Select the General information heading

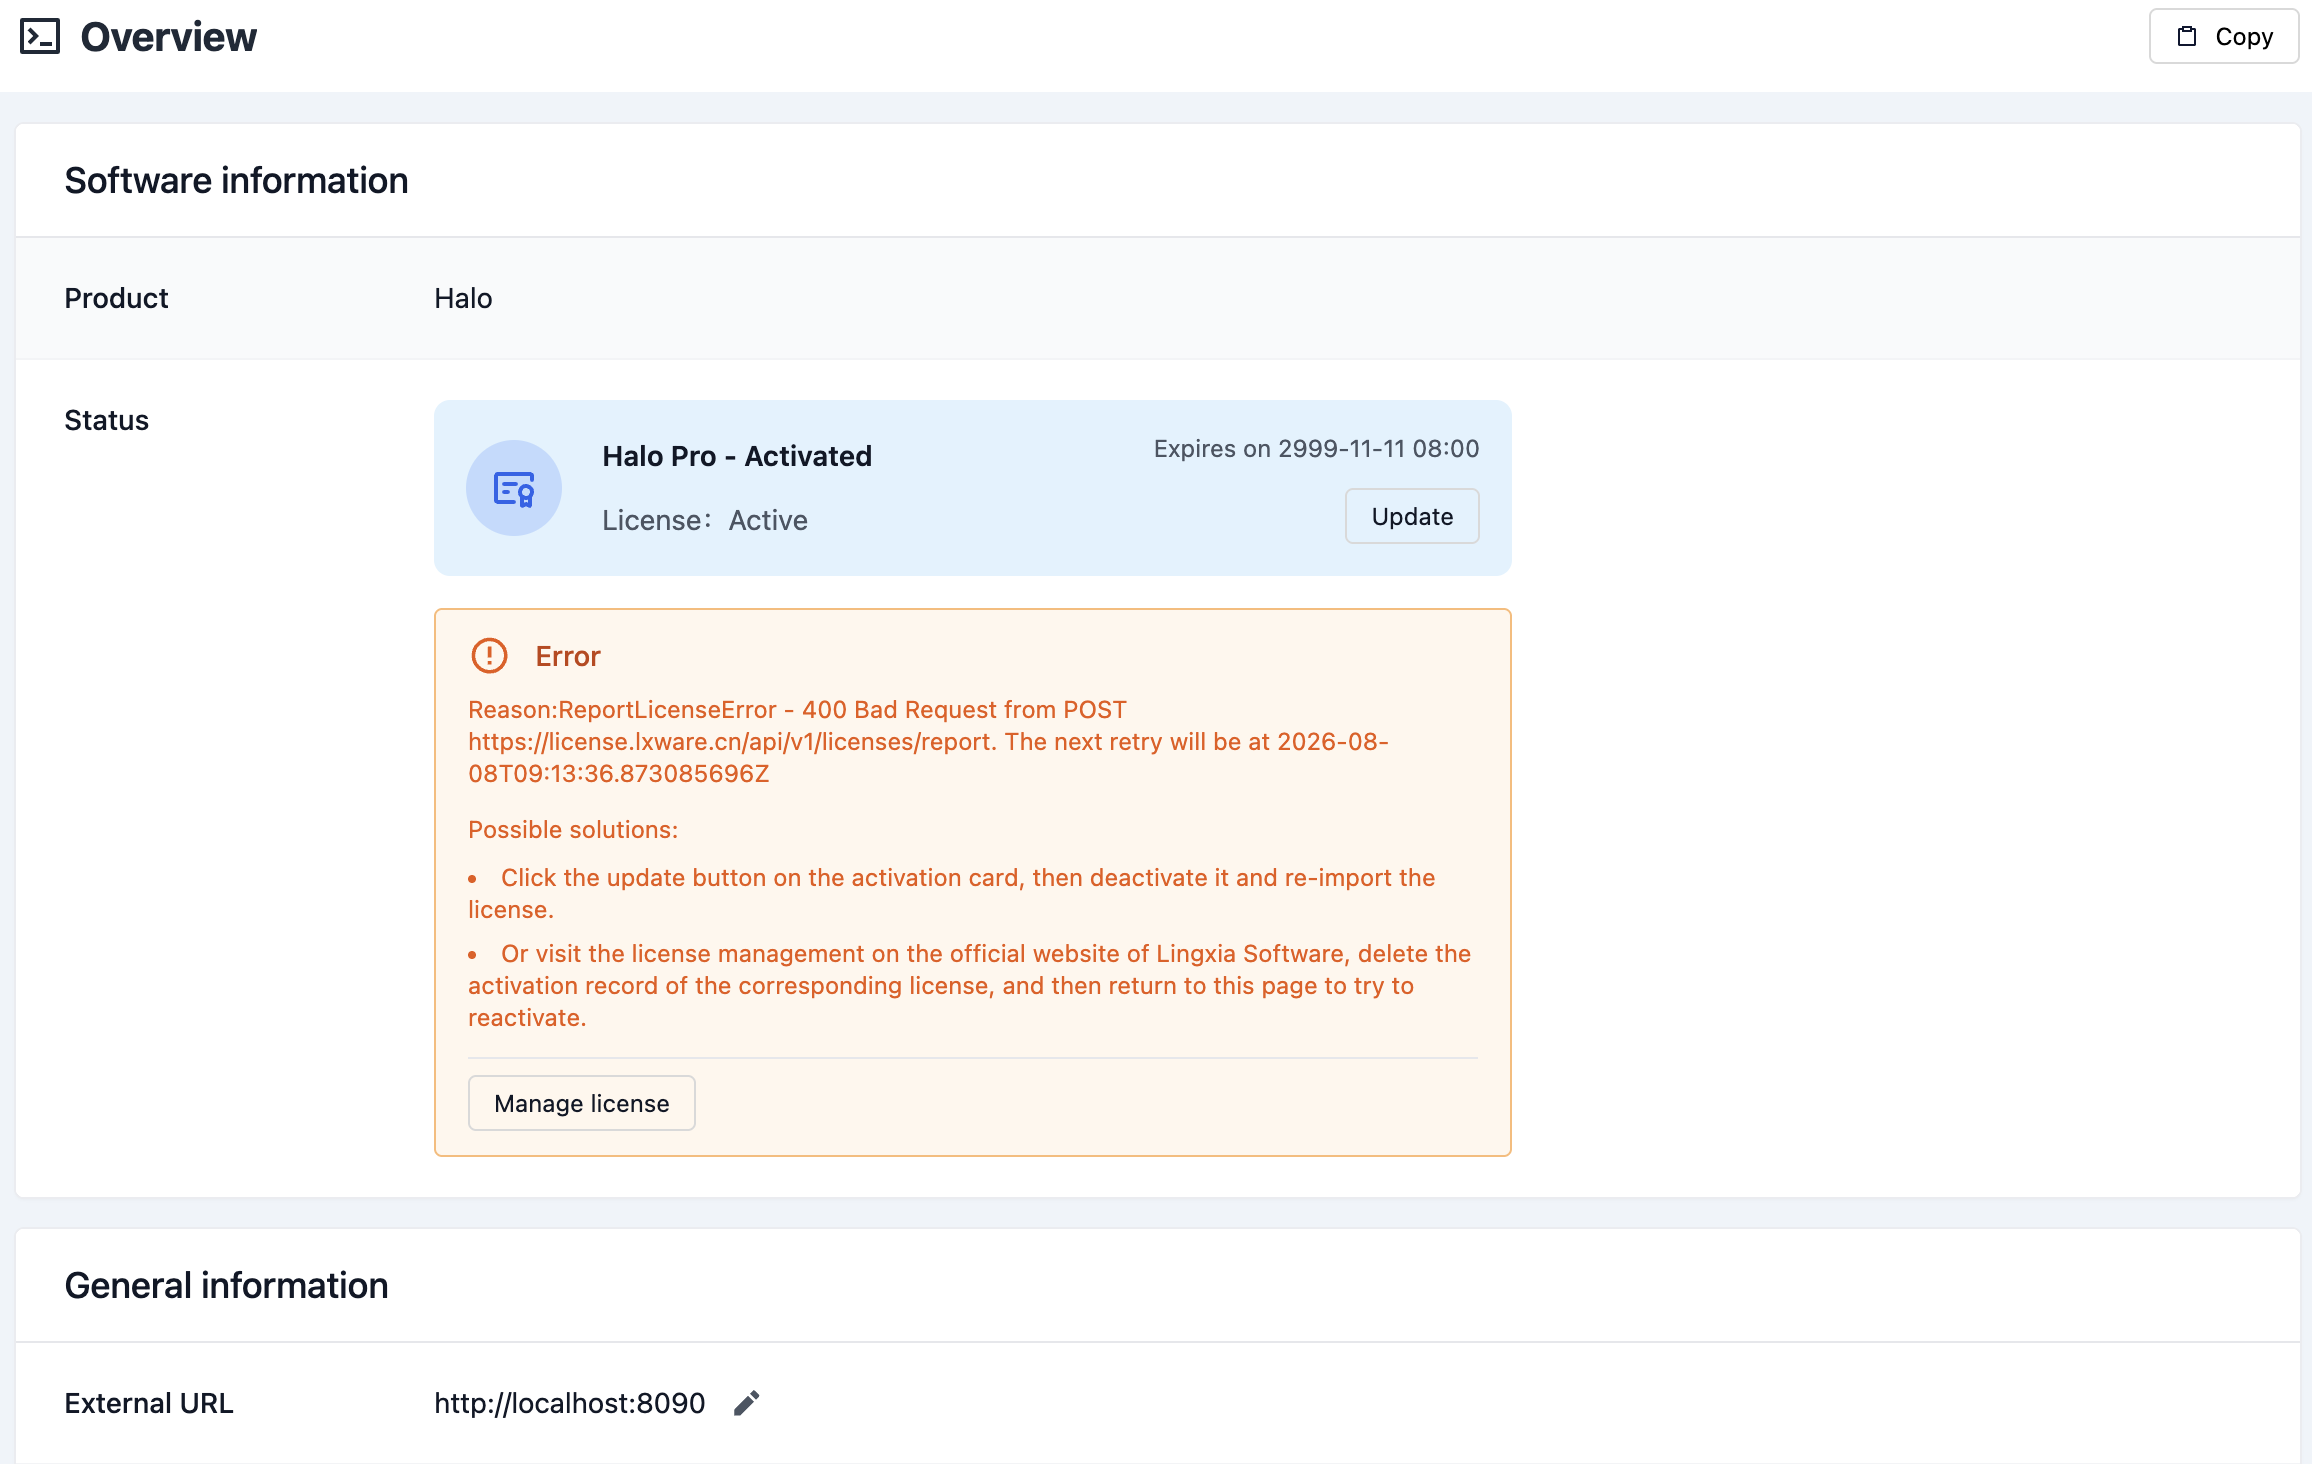pyautogui.click(x=227, y=1286)
